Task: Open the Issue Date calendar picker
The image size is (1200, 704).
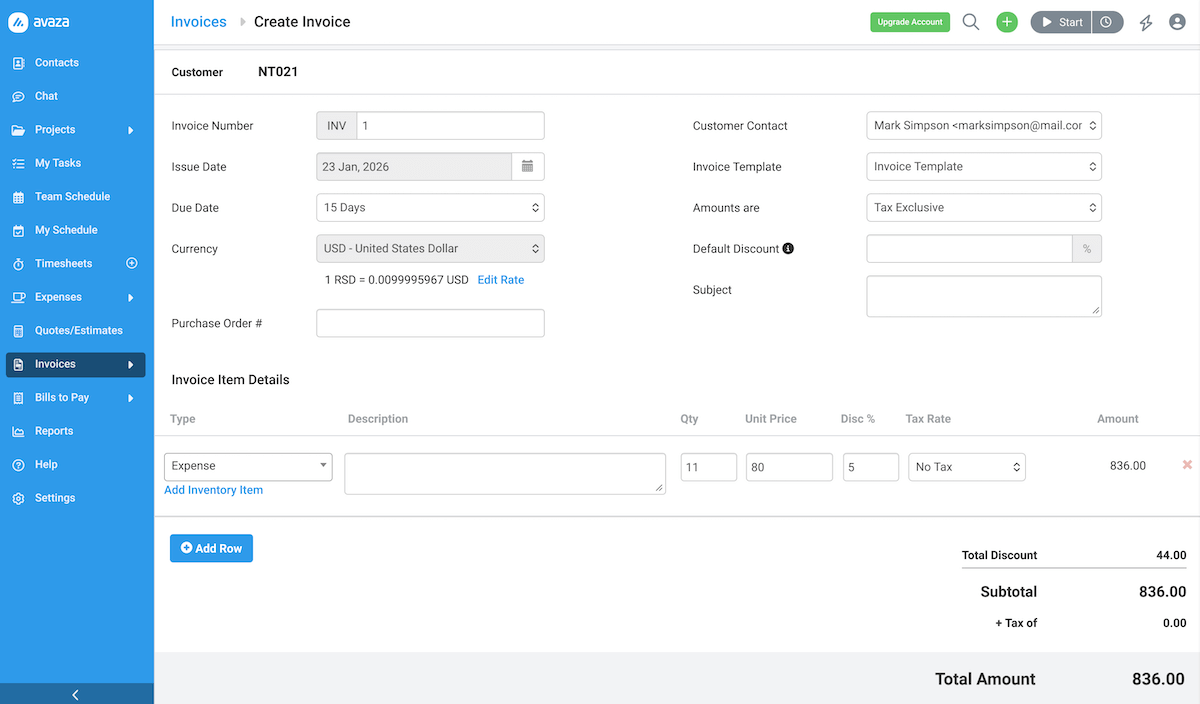Action: [528, 166]
